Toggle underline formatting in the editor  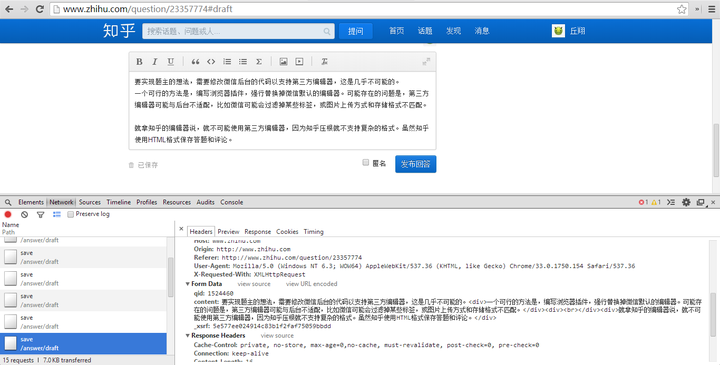(x=170, y=62)
